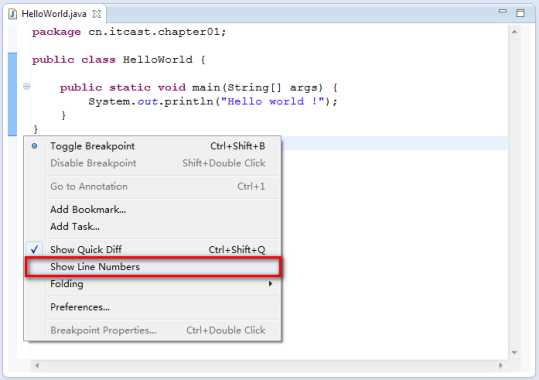This screenshot has width=539, height=380.
Task: Click horizontal scrollbar right arrow
Action: (500, 365)
